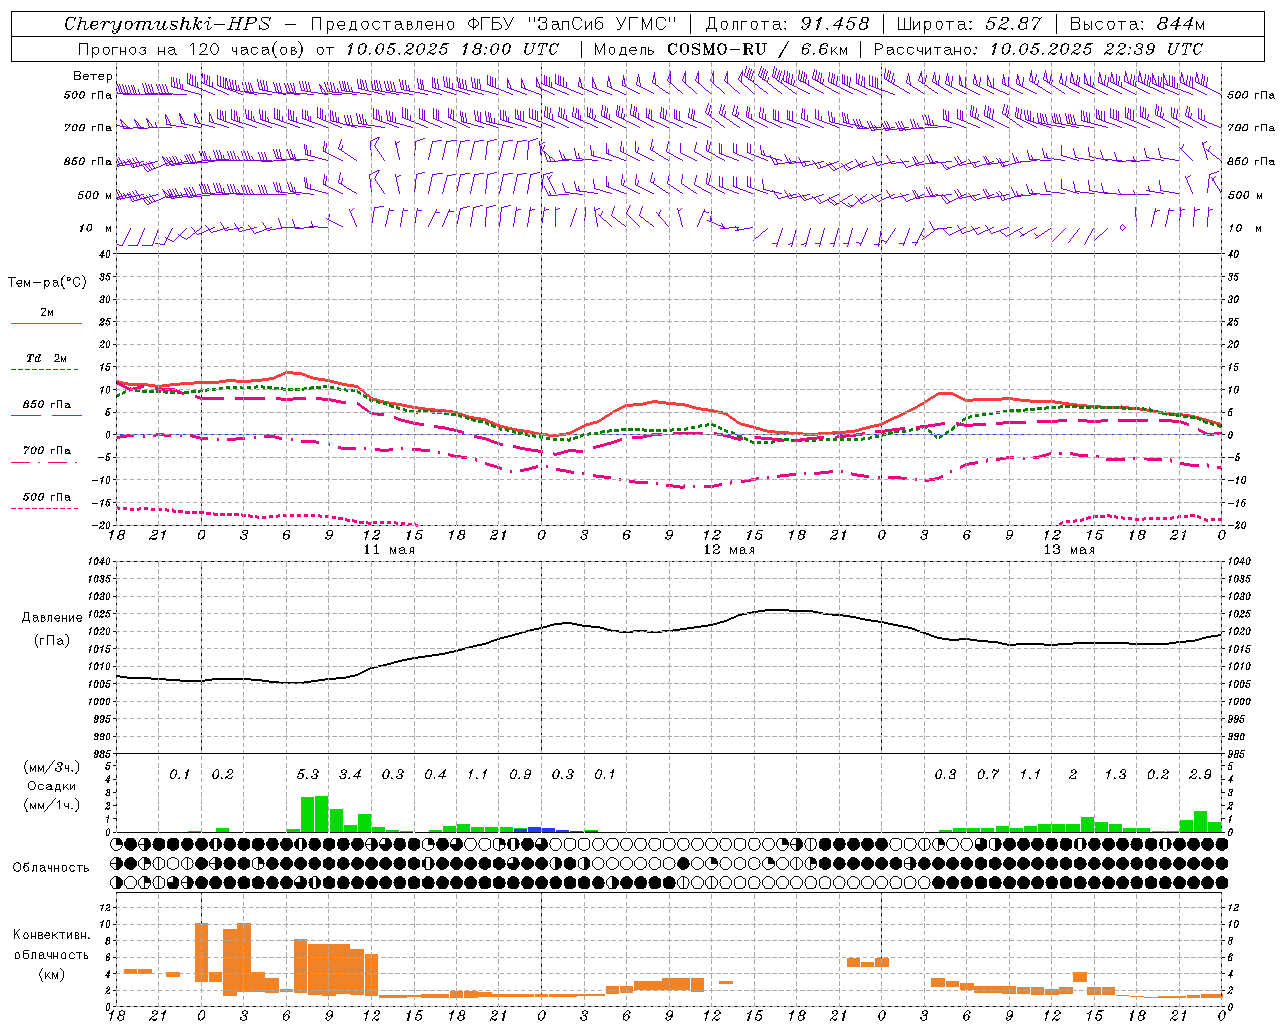Click the Рассчитано: 10.05.2025 22:39 UTC timestamp
The image size is (1280, 1024).
coord(1038,49)
